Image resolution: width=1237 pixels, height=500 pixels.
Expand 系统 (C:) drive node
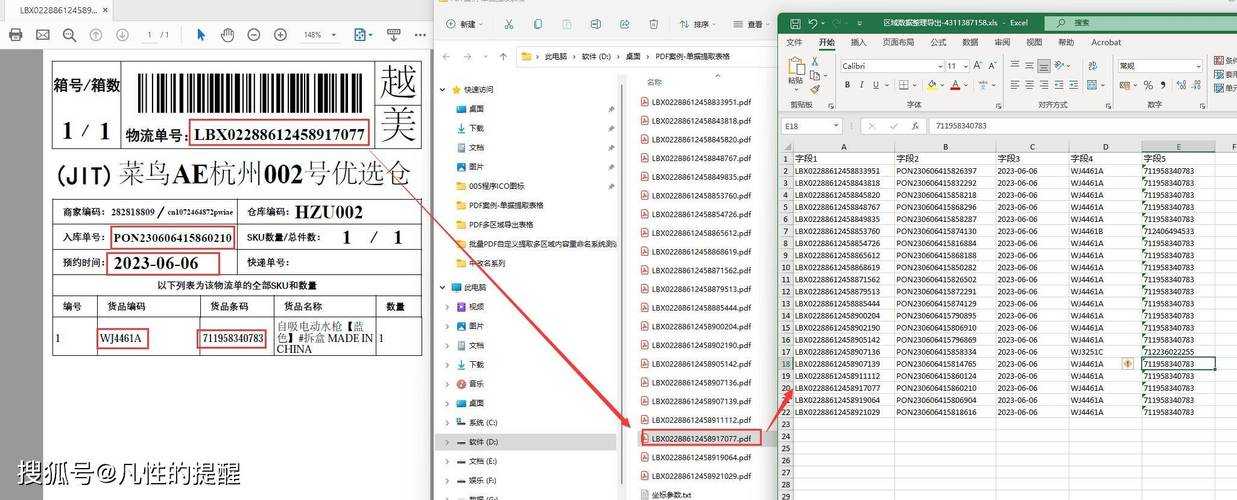[x=447, y=422]
